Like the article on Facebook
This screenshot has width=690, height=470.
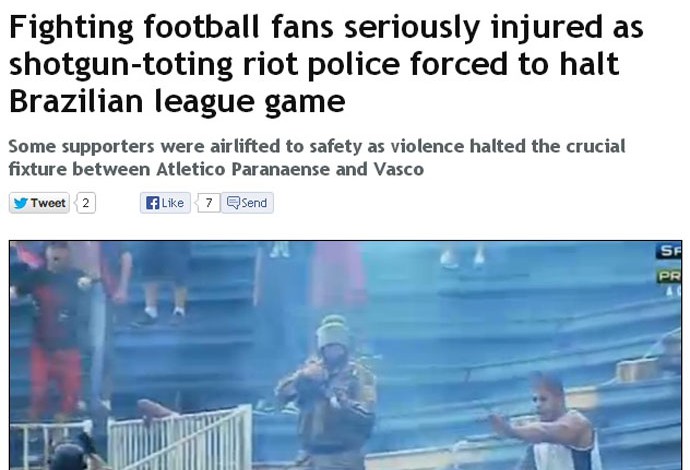pyautogui.click(x=165, y=203)
